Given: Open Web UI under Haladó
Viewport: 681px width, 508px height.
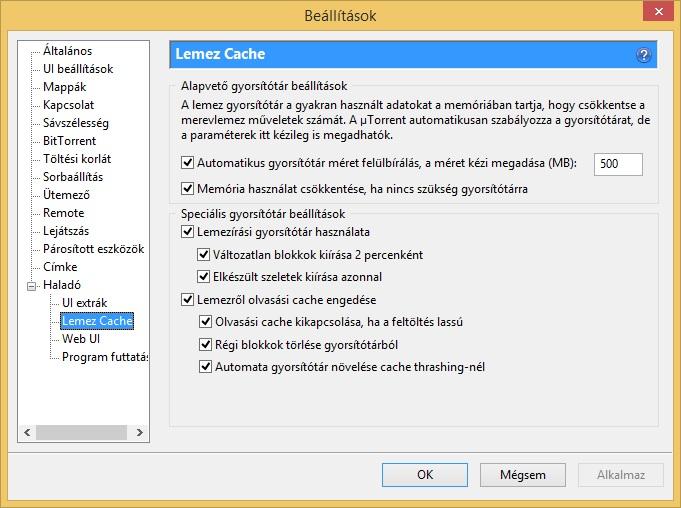Looking at the screenshot, I should click(x=81, y=339).
